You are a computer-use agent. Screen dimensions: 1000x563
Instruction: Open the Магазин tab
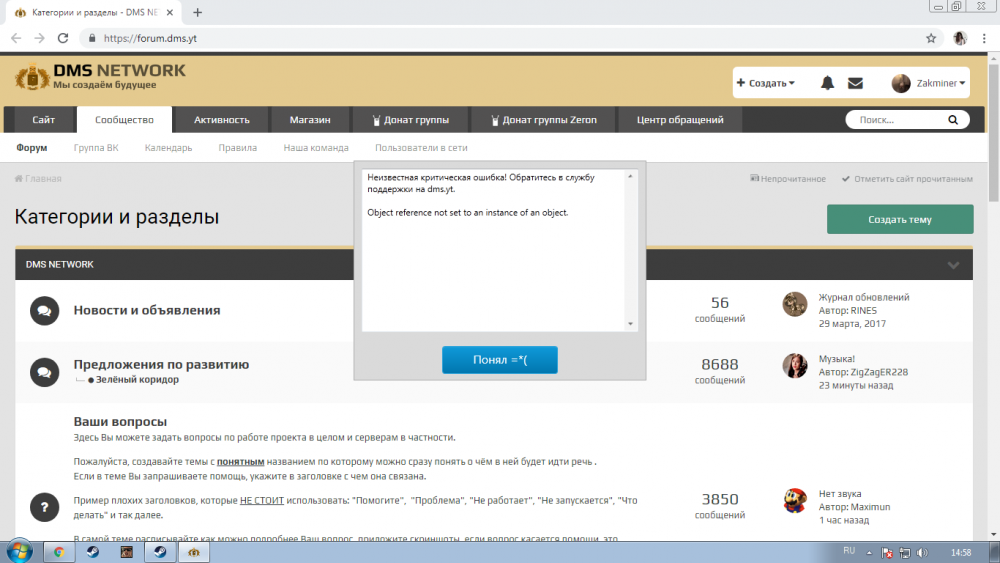(310, 120)
